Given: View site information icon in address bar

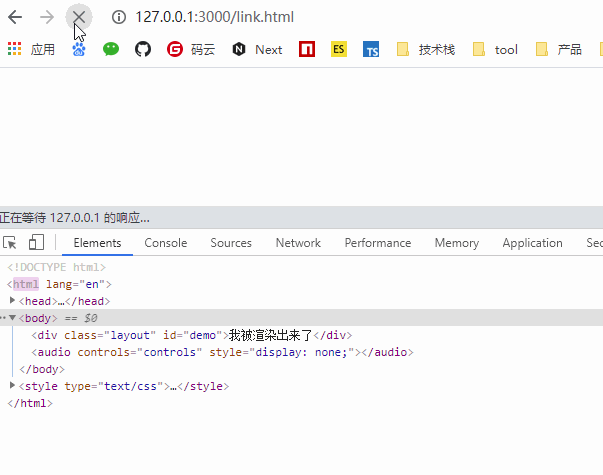Looking at the screenshot, I should pyautogui.click(x=119, y=17).
